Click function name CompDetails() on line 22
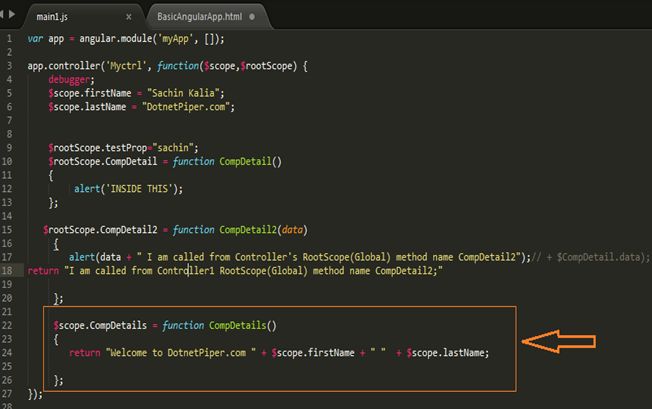Viewport: 652px width, 409px height. (242, 325)
